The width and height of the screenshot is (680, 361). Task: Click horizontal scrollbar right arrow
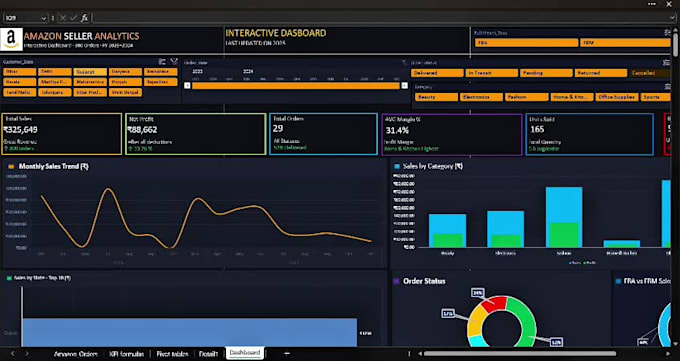(x=668, y=354)
